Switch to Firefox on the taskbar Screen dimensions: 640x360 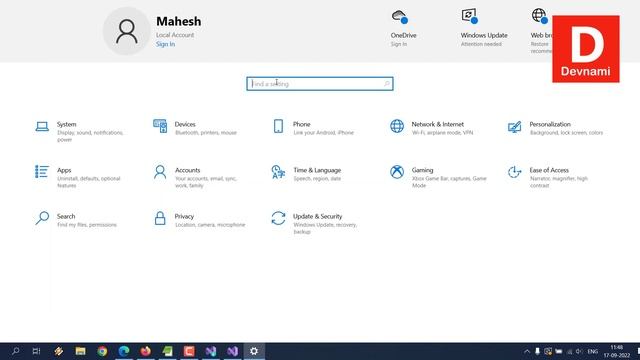(146, 351)
